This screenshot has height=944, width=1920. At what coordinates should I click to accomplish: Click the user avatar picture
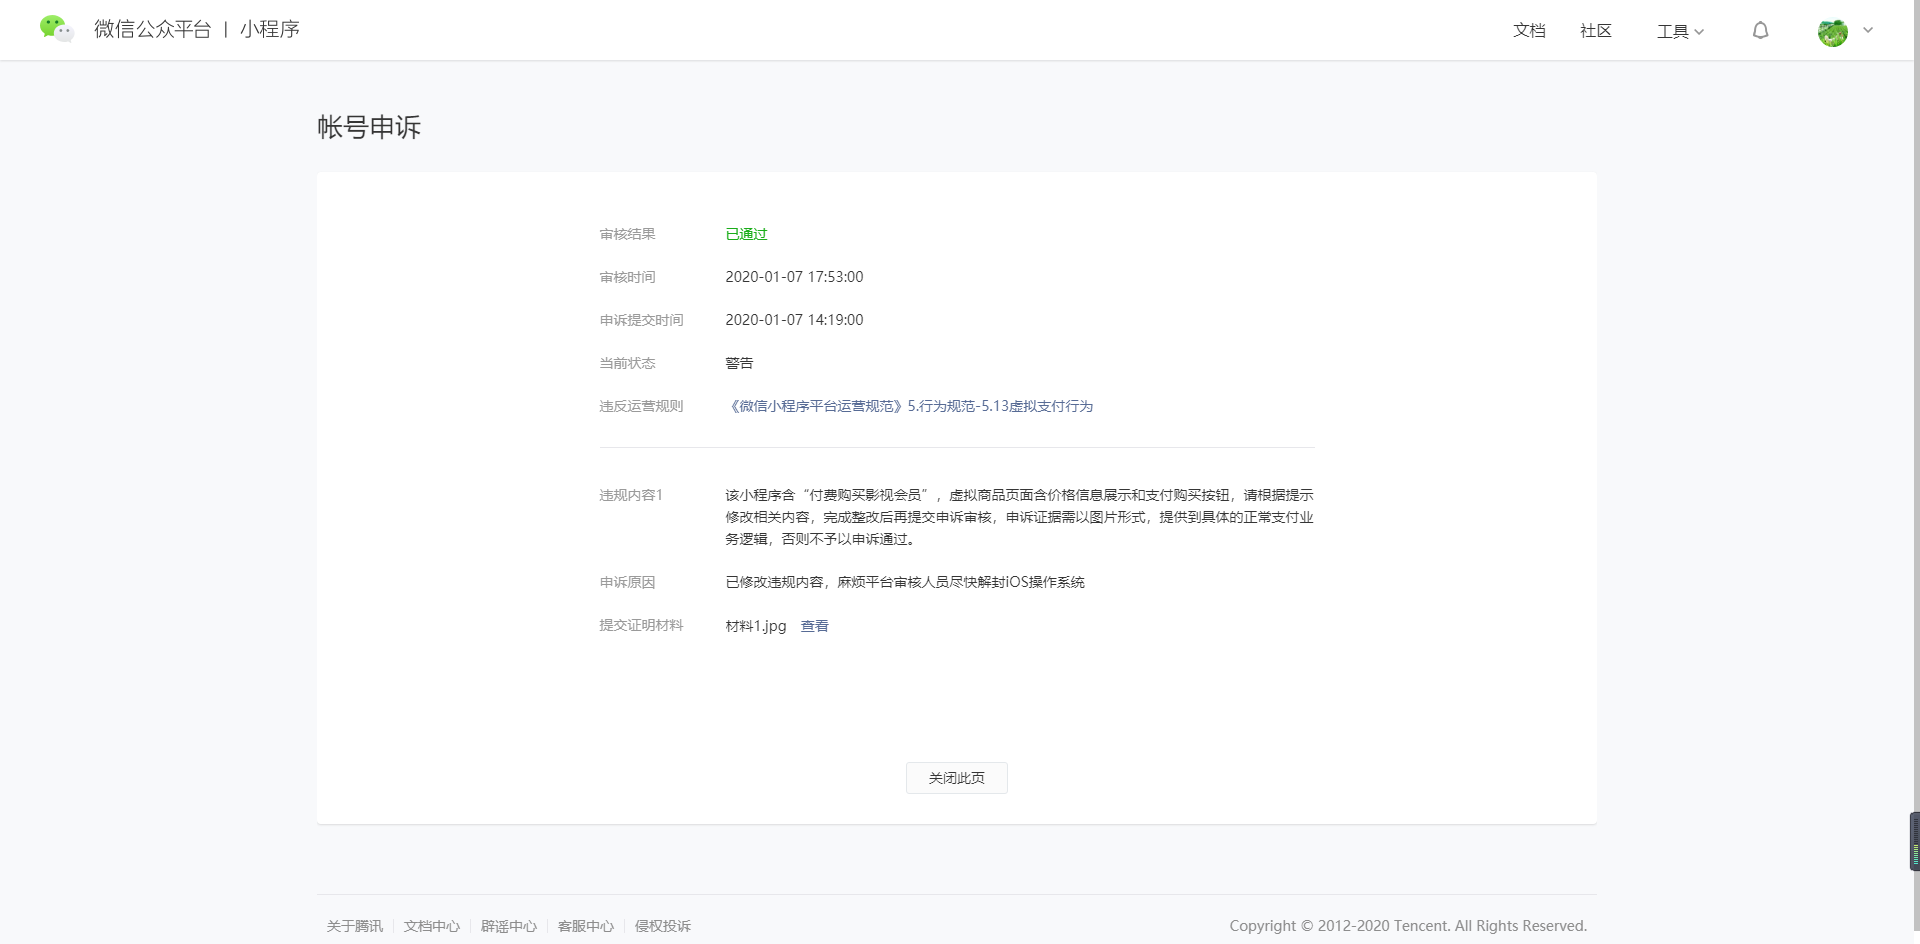[x=1832, y=32]
